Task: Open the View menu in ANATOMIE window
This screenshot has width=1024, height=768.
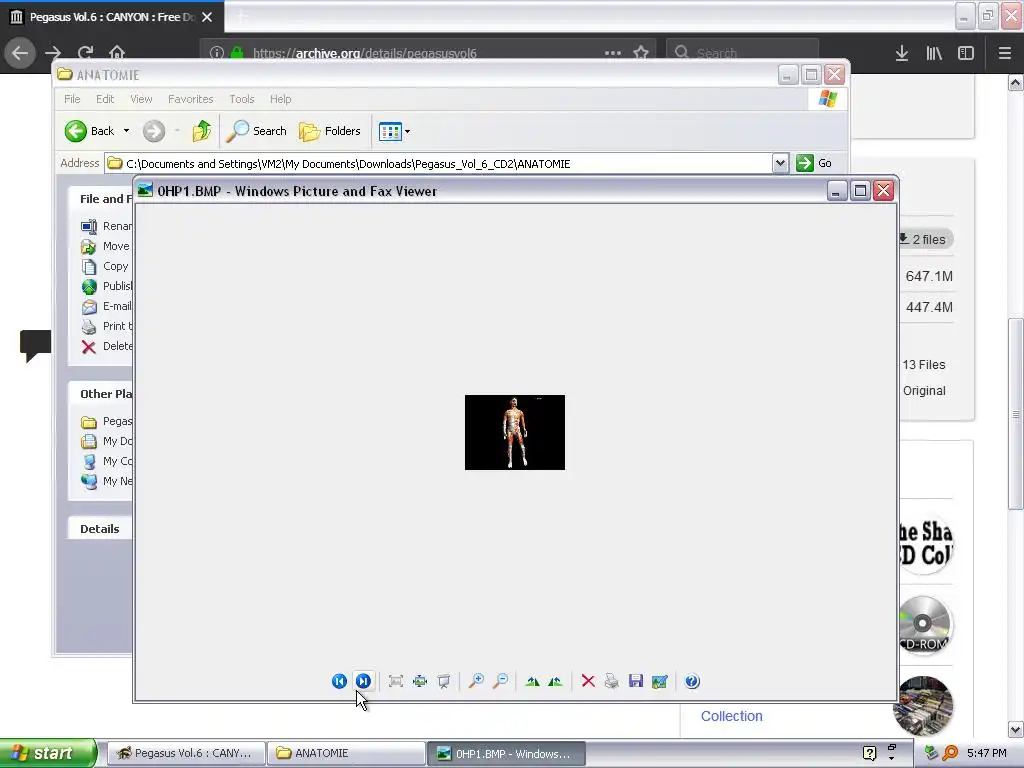Action: [141, 99]
